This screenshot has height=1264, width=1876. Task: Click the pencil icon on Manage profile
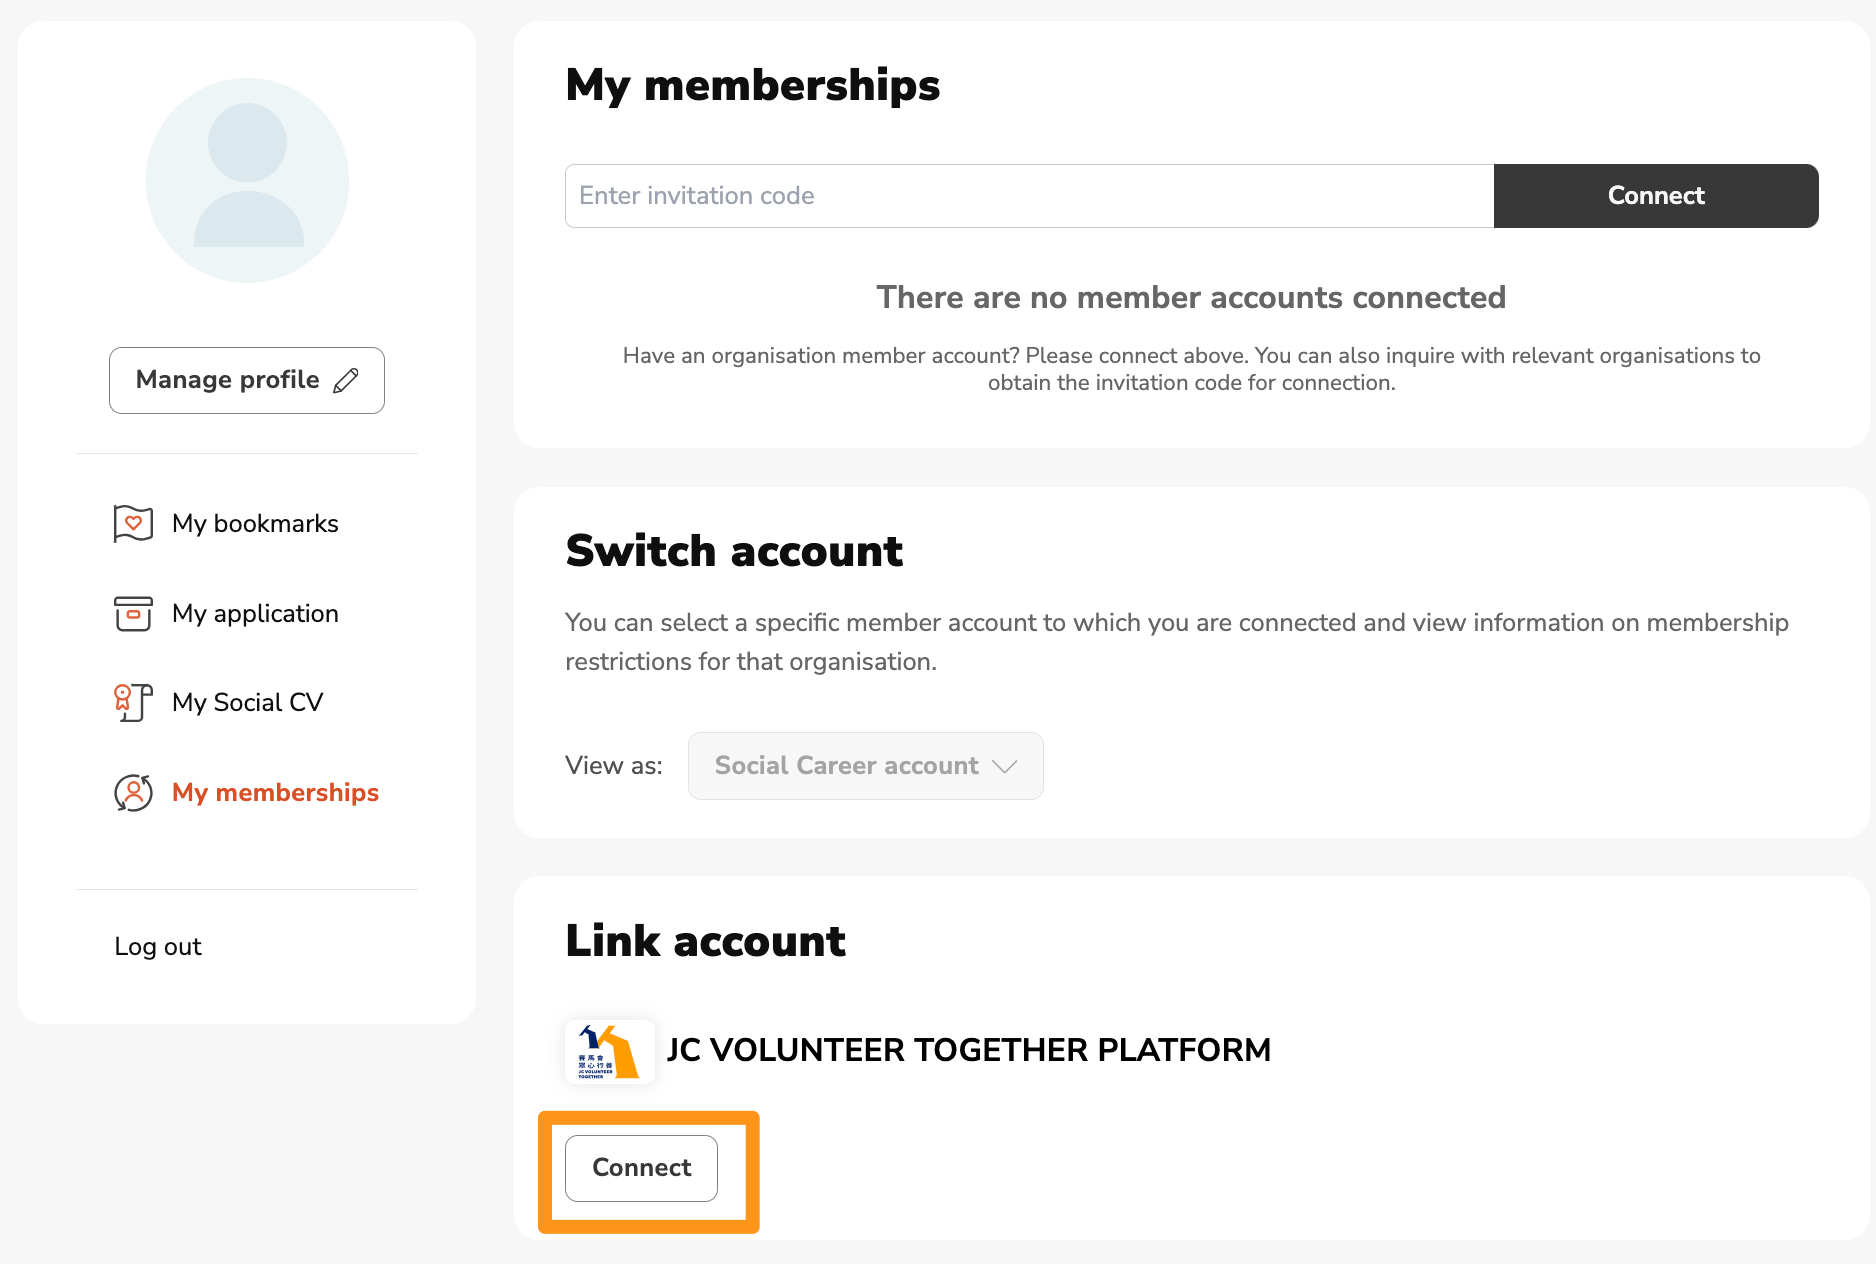pyautogui.click(x=346, y=380)
